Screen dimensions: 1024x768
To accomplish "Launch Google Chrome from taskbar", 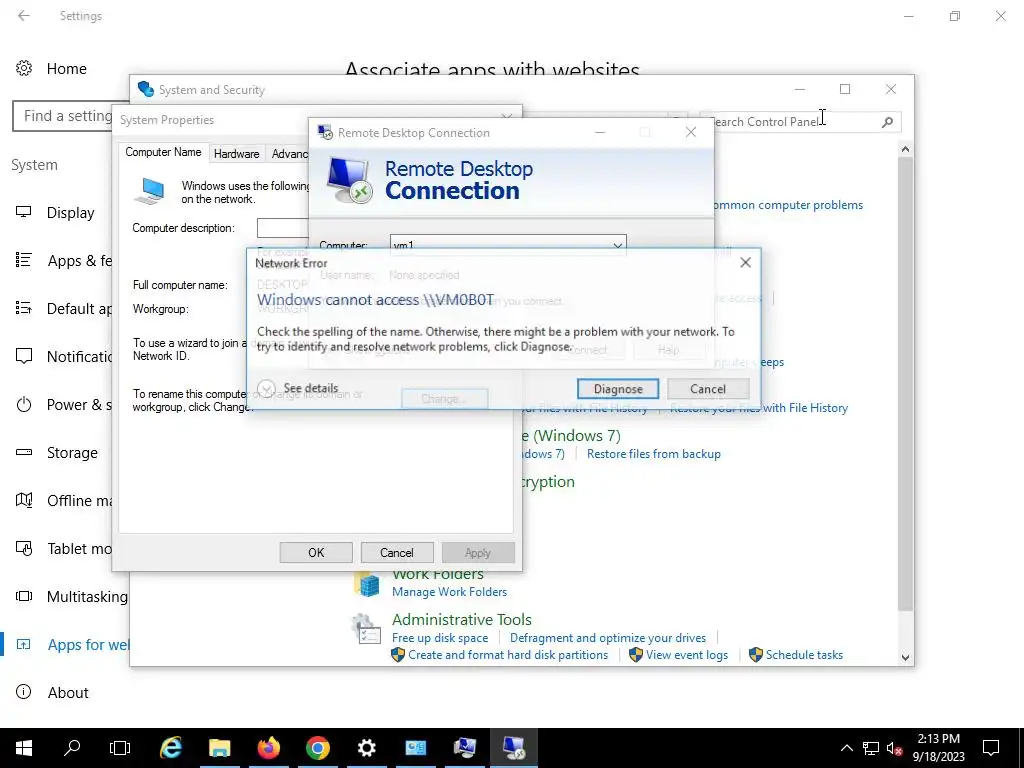I will coord(317,748).
